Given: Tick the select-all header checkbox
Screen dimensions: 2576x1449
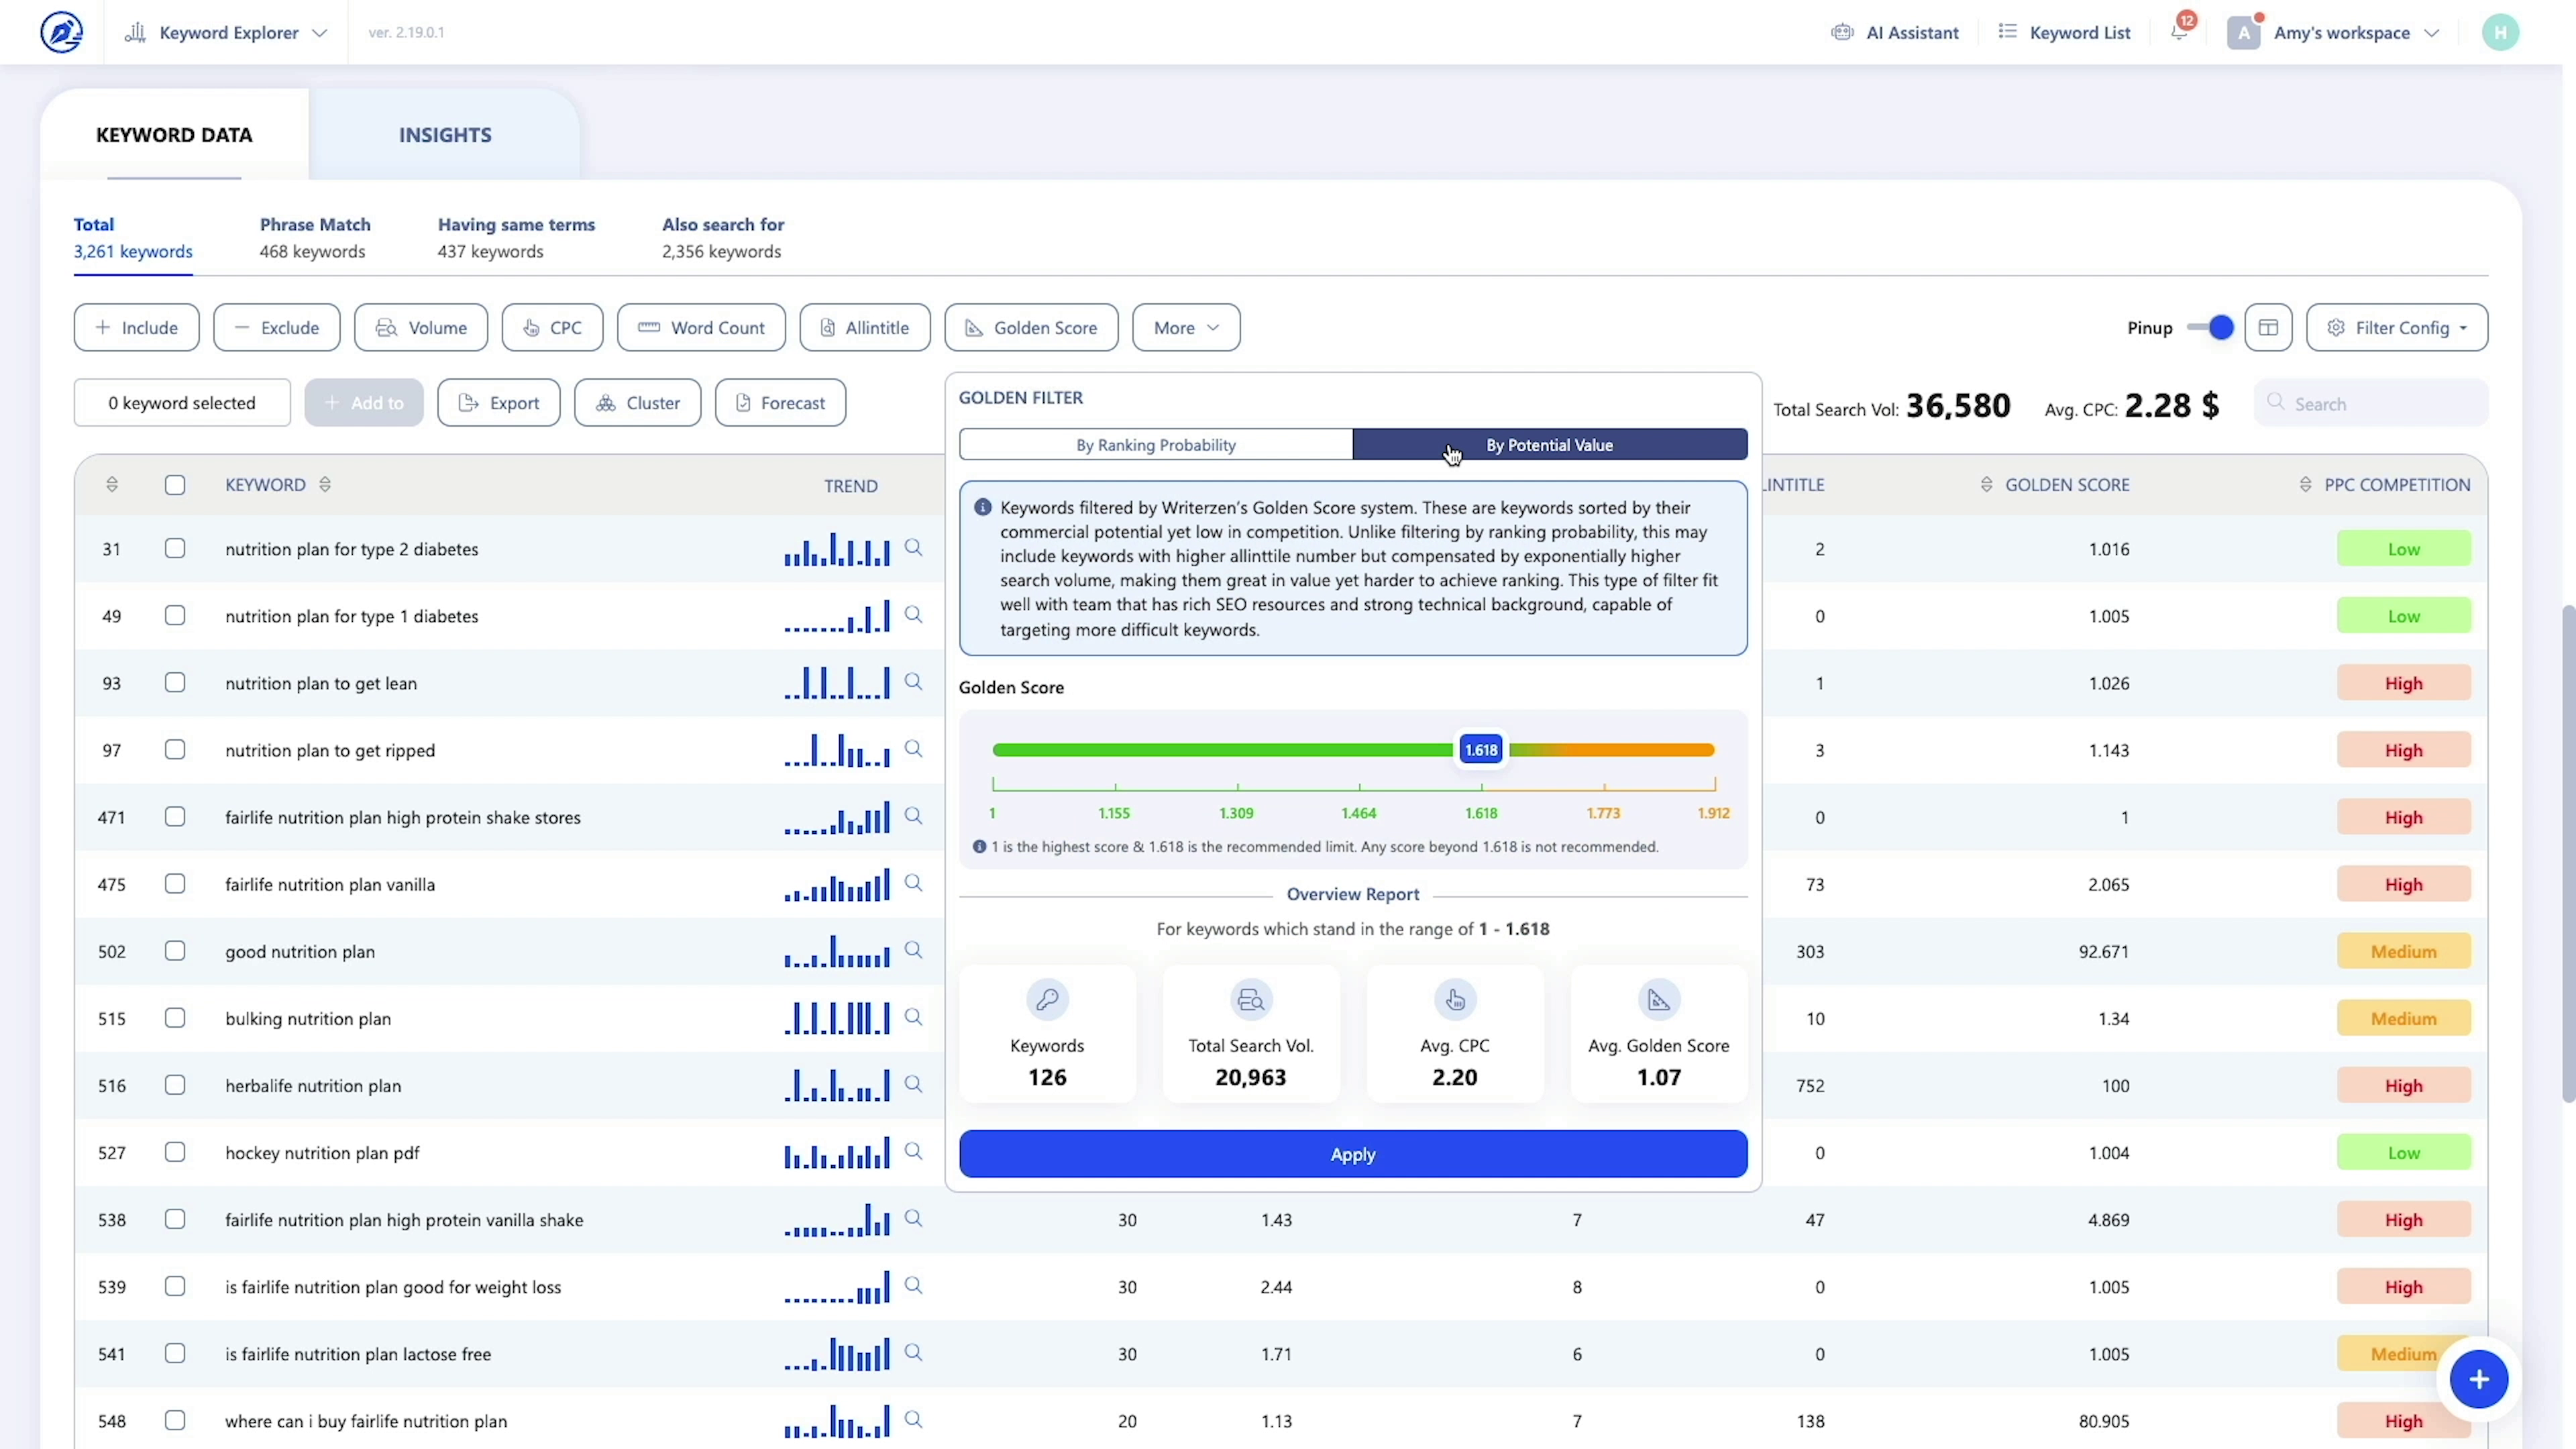Looking at the screenshot, I should (x=175, y=485).
